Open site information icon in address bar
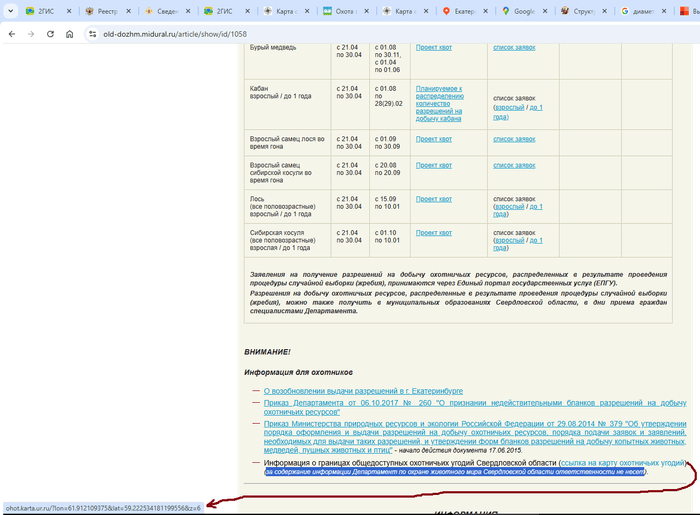 click(x=93, y=33)
